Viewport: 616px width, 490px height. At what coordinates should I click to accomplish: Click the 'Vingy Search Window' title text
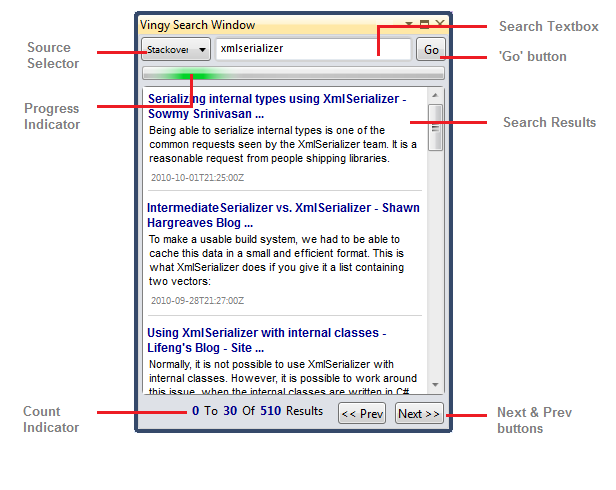pyautogui.click(x=198, y=25)
